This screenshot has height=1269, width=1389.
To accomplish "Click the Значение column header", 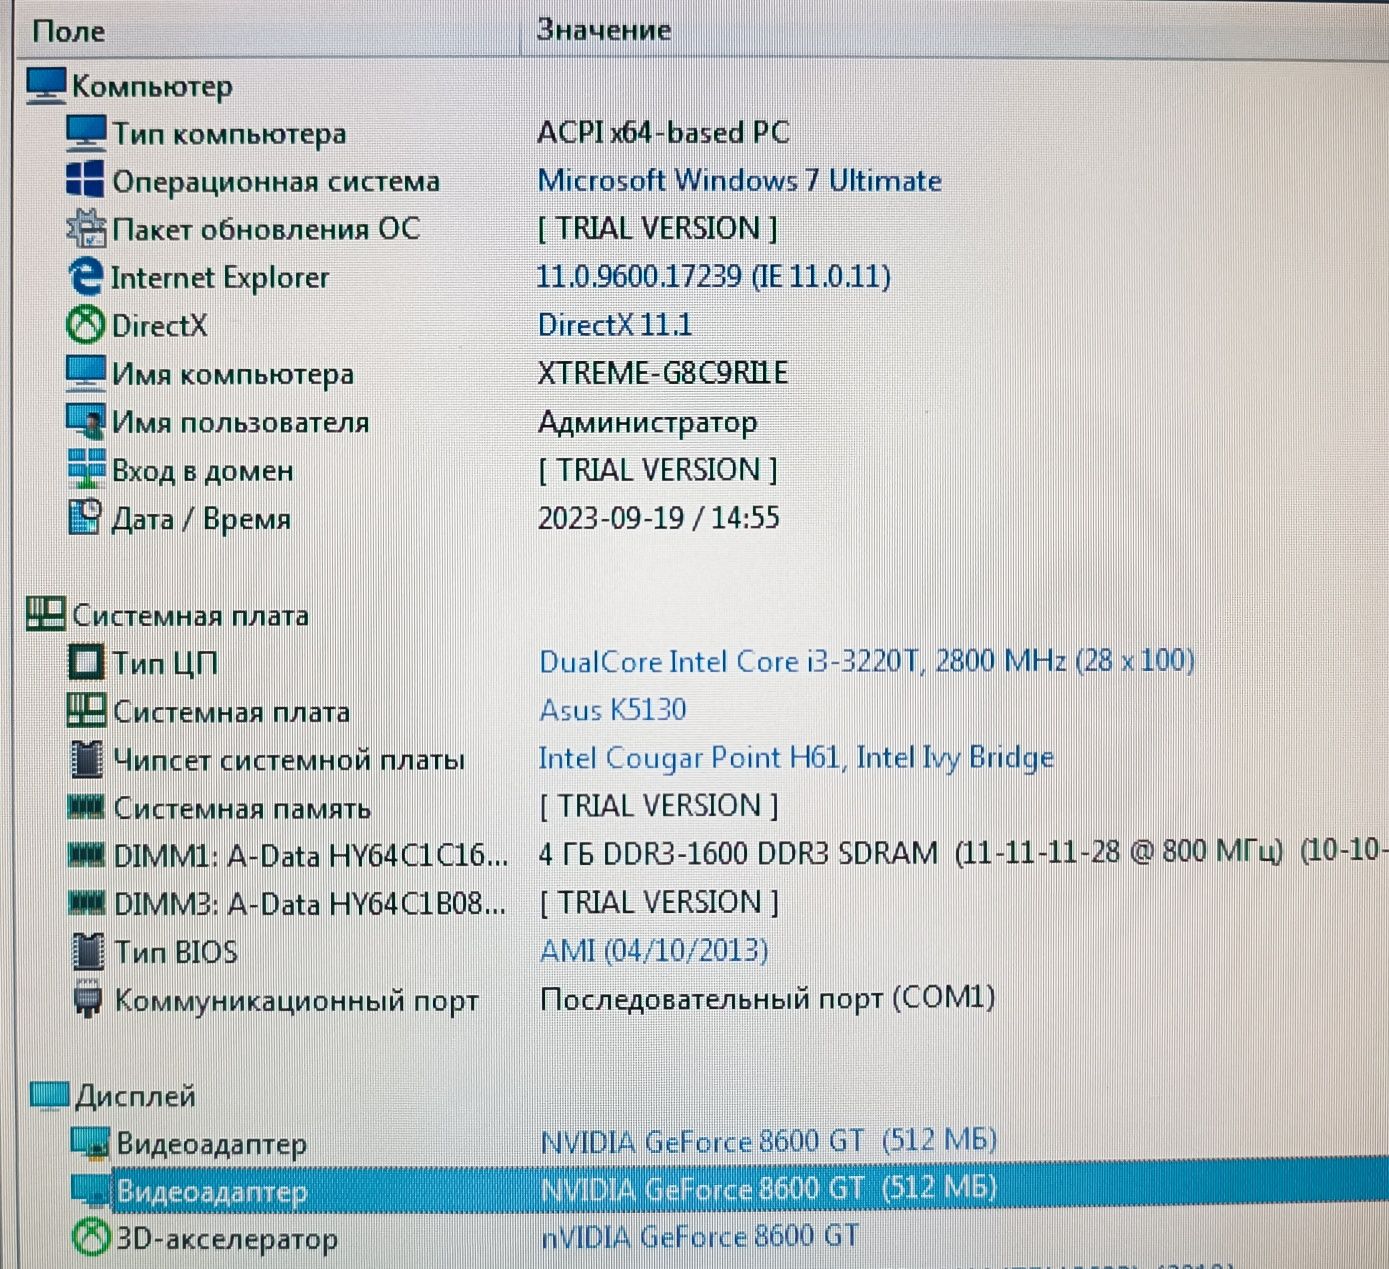I will pos(603,30).
